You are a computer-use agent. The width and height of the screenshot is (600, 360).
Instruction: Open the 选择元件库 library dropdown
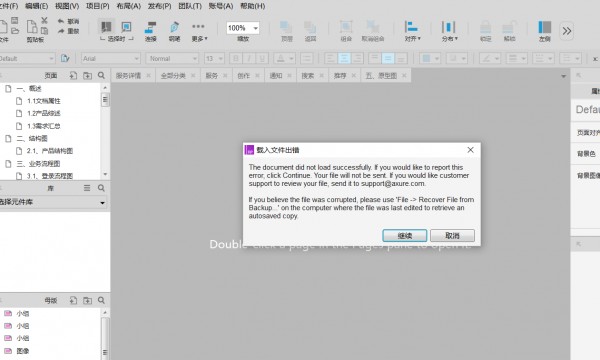pos(54,202)
